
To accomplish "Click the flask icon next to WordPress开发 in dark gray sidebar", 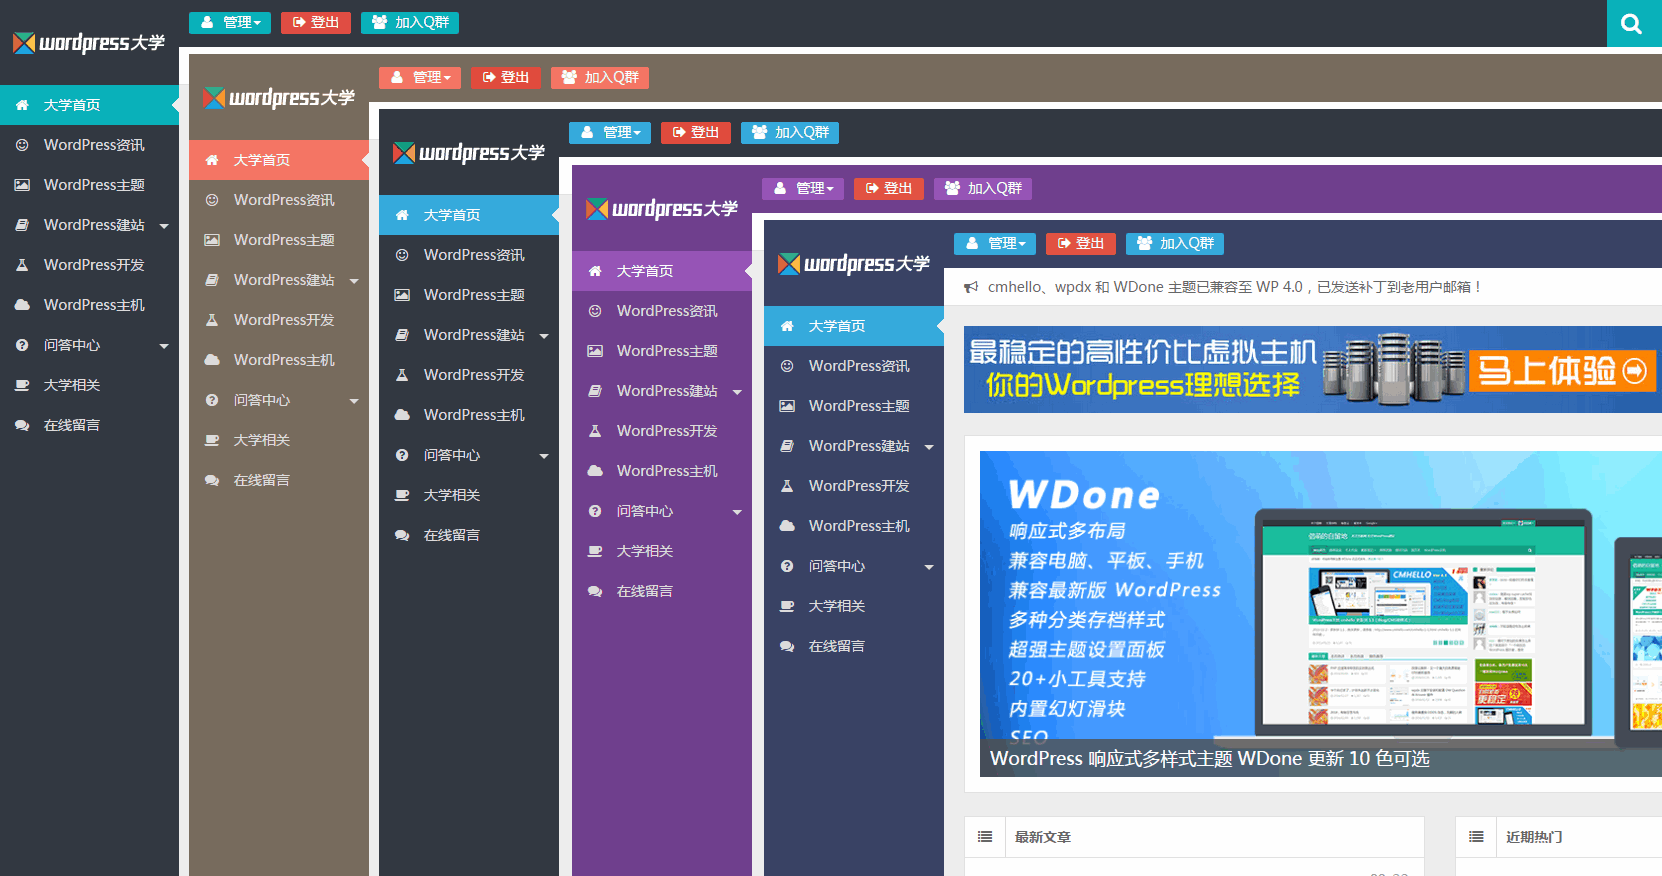I will [x=22, y=265].
